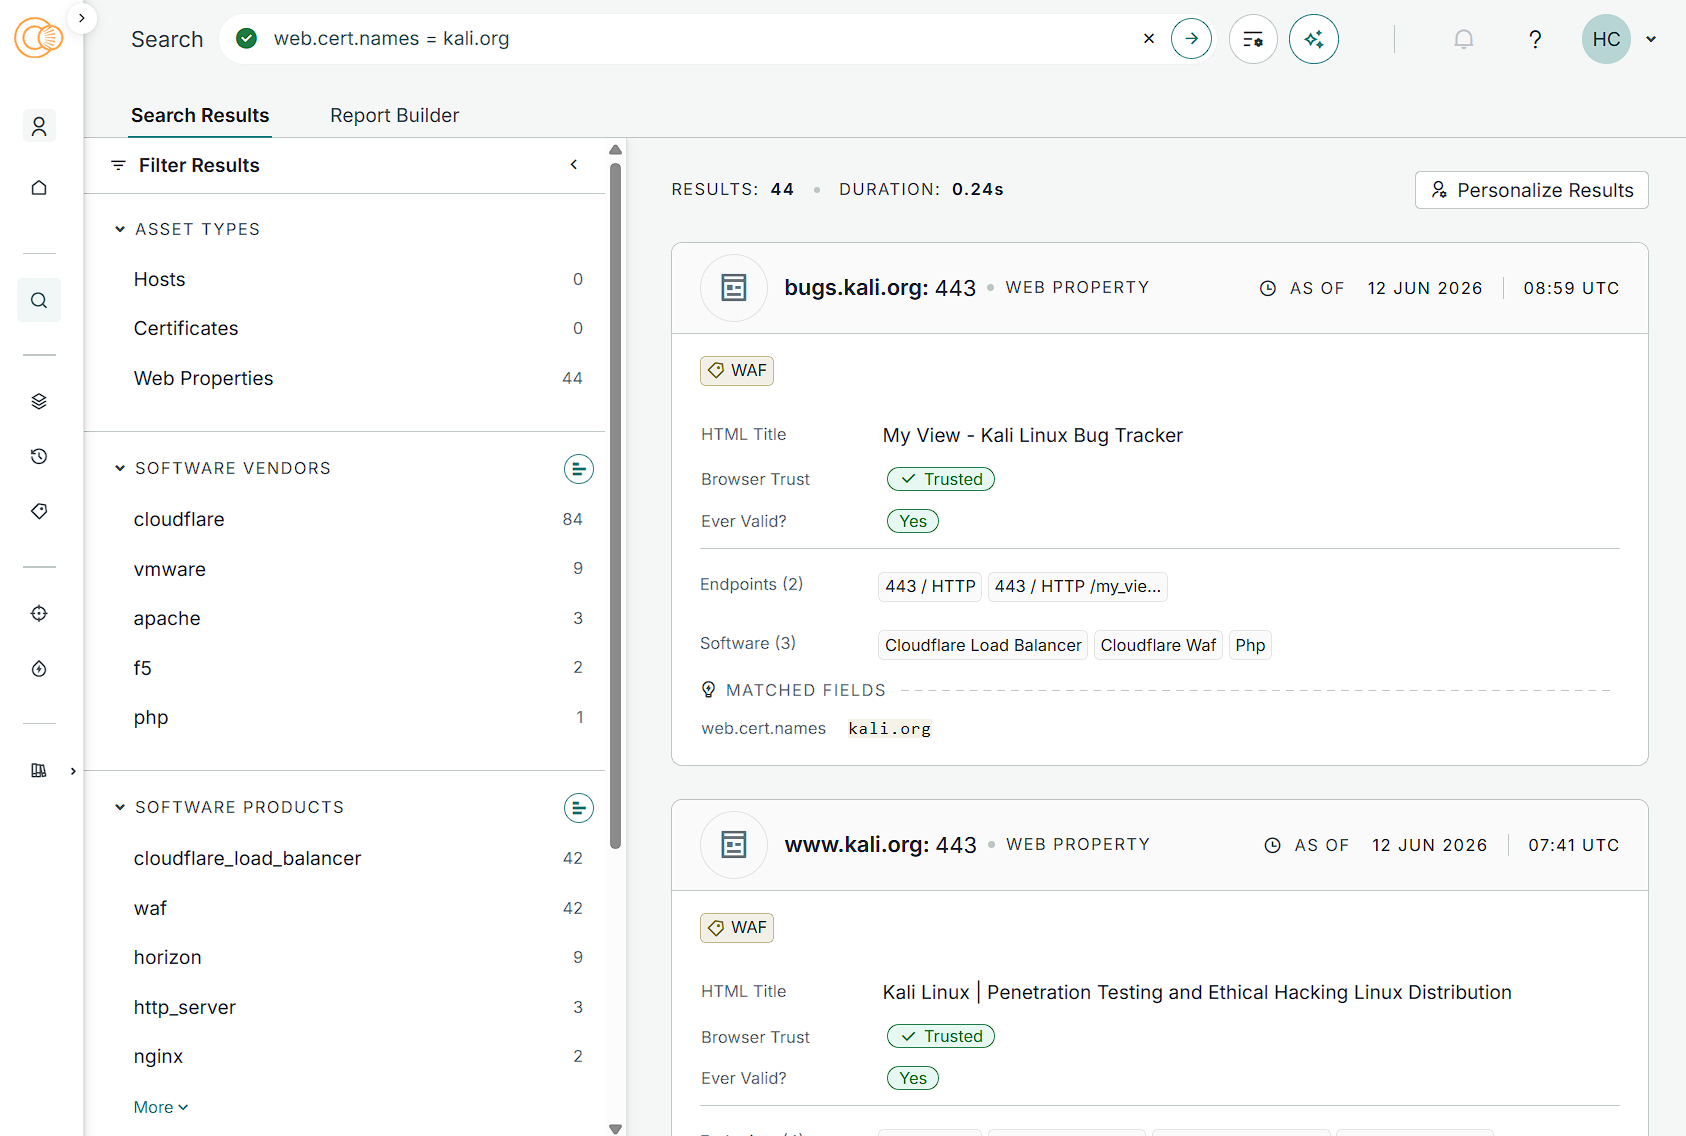The height and width of the screenshot is (1136, 1686).
Task: Open the query settings icon button
Action: pyautogui.click(x=1253, y=39)
